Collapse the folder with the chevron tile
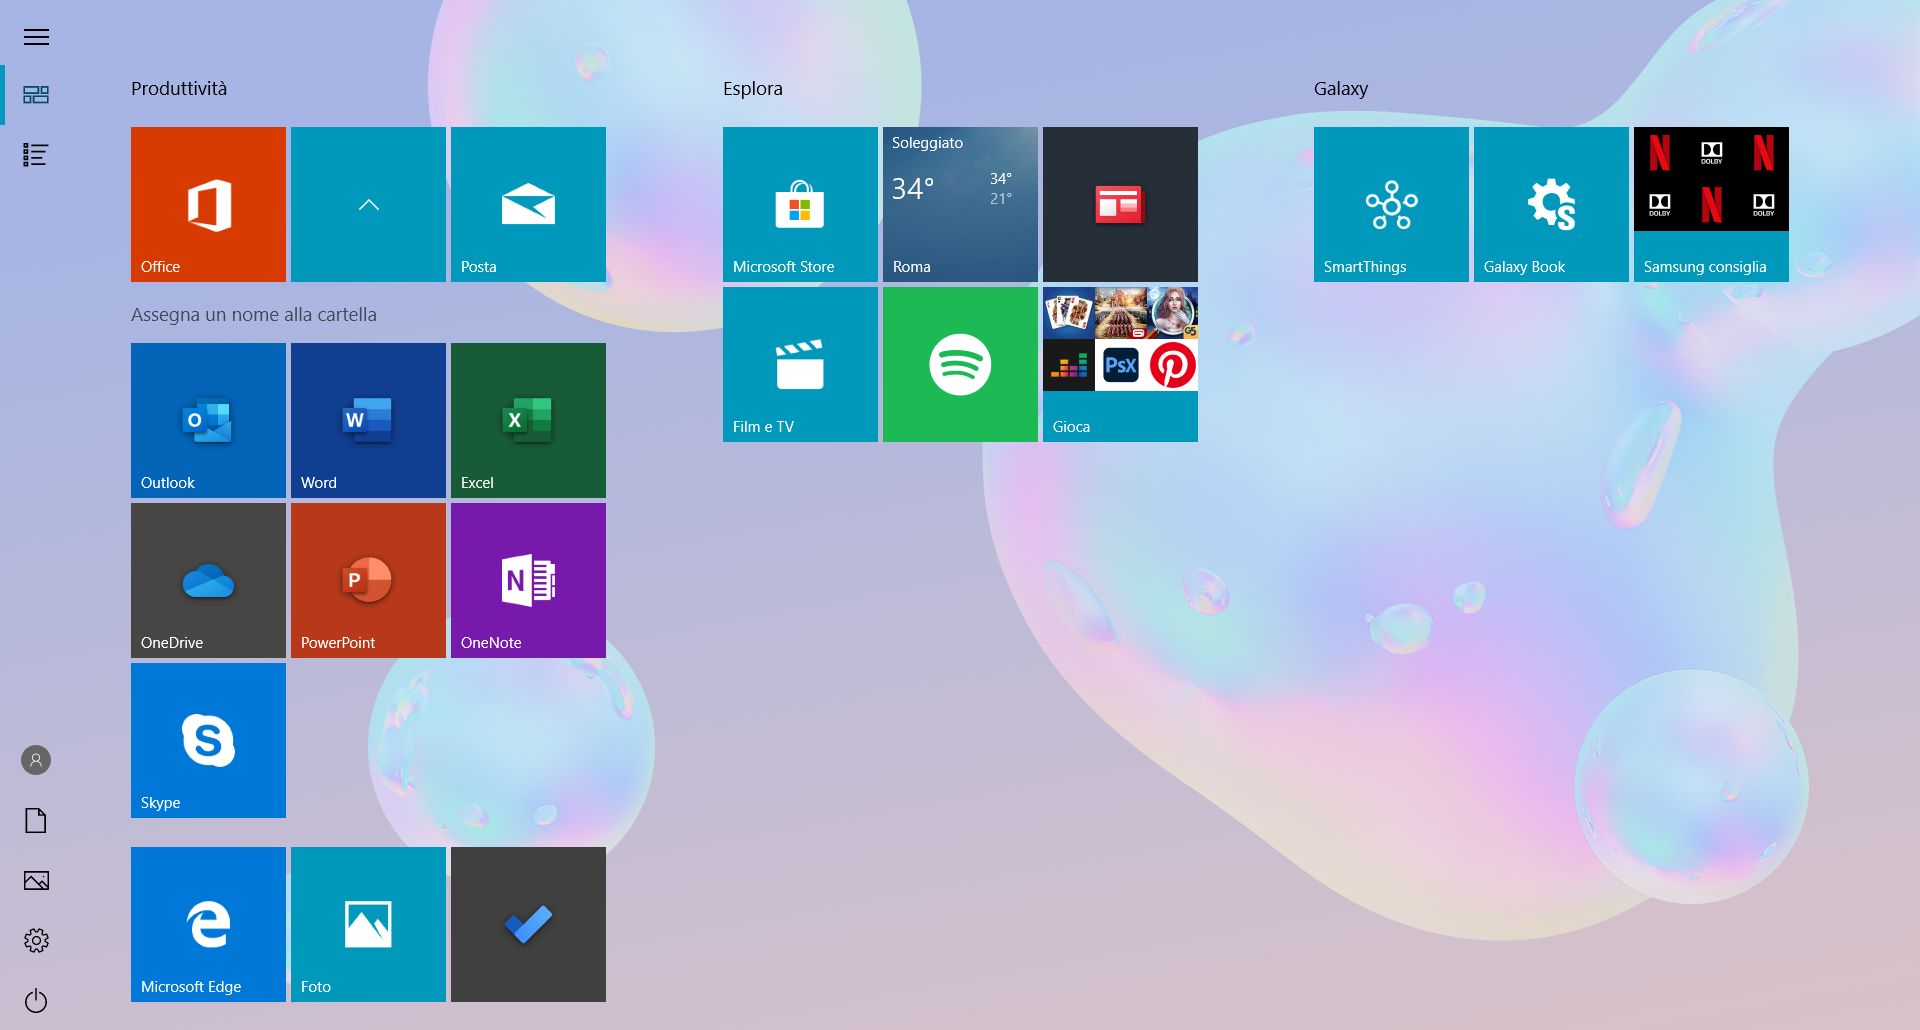1920x1030 pixels. pos(368,204)
